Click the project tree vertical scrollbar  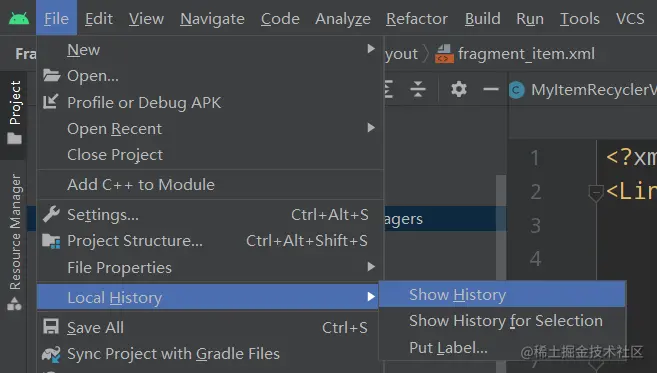pyautogui.click(x=501, y=228)
